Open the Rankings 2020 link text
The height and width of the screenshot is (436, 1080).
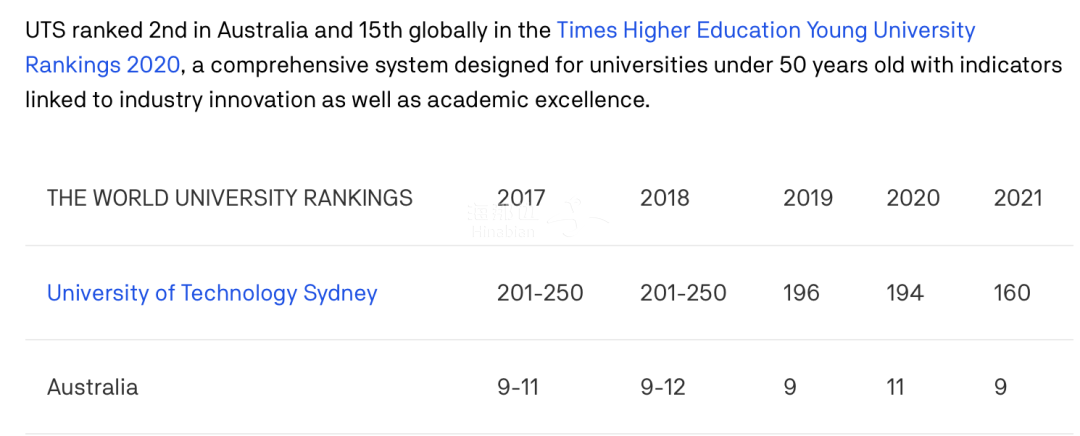103,65
